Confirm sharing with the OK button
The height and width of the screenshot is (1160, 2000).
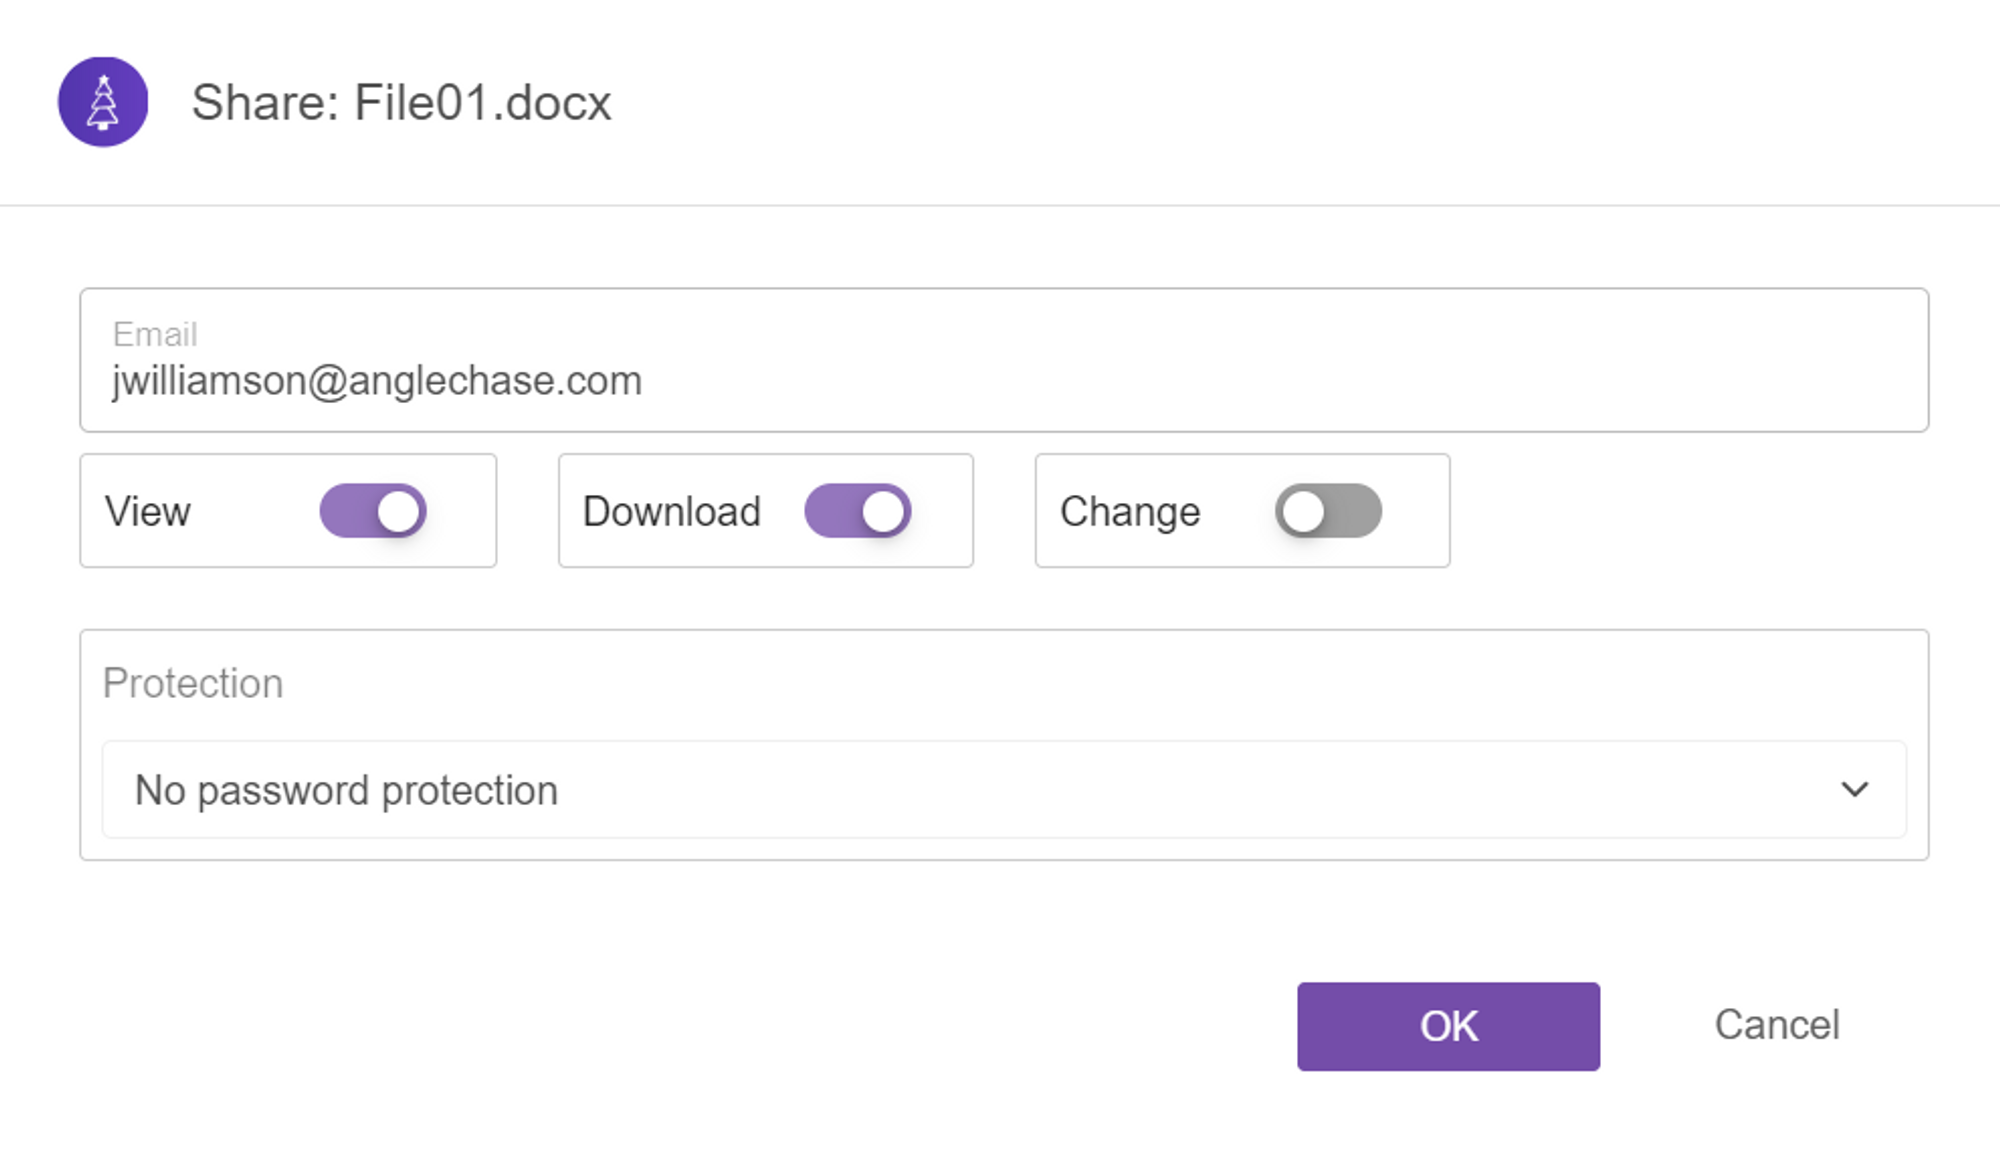[1448, 1026]
